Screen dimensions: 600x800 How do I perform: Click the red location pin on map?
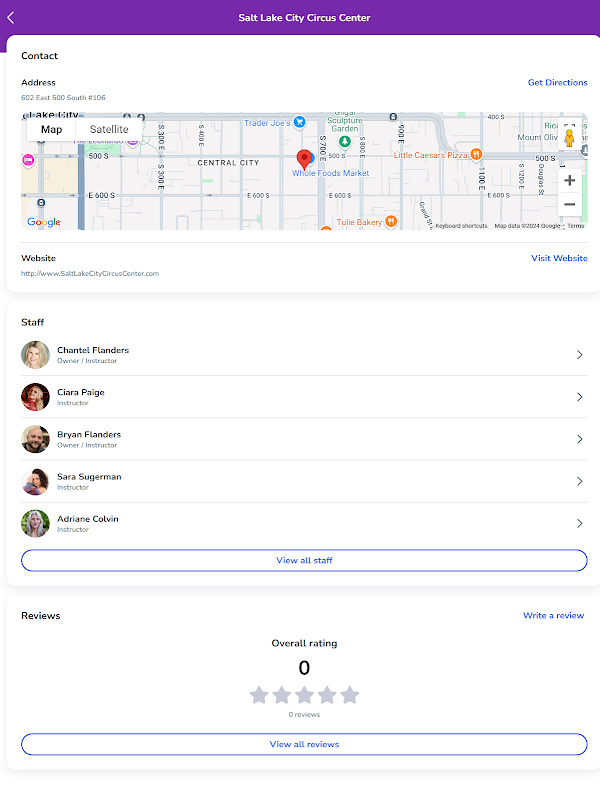tap(304, 159)
